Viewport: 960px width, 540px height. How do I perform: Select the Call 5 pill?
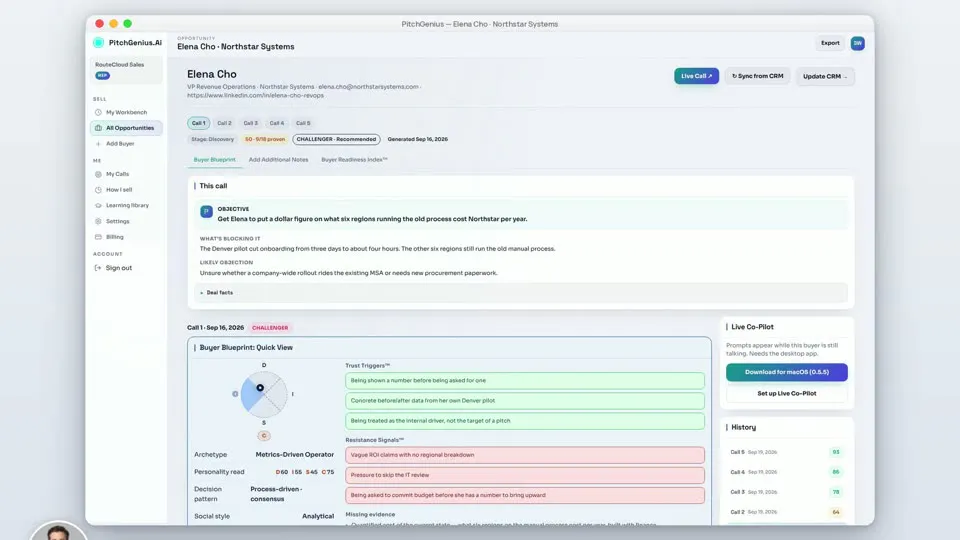tap(303, 123)
